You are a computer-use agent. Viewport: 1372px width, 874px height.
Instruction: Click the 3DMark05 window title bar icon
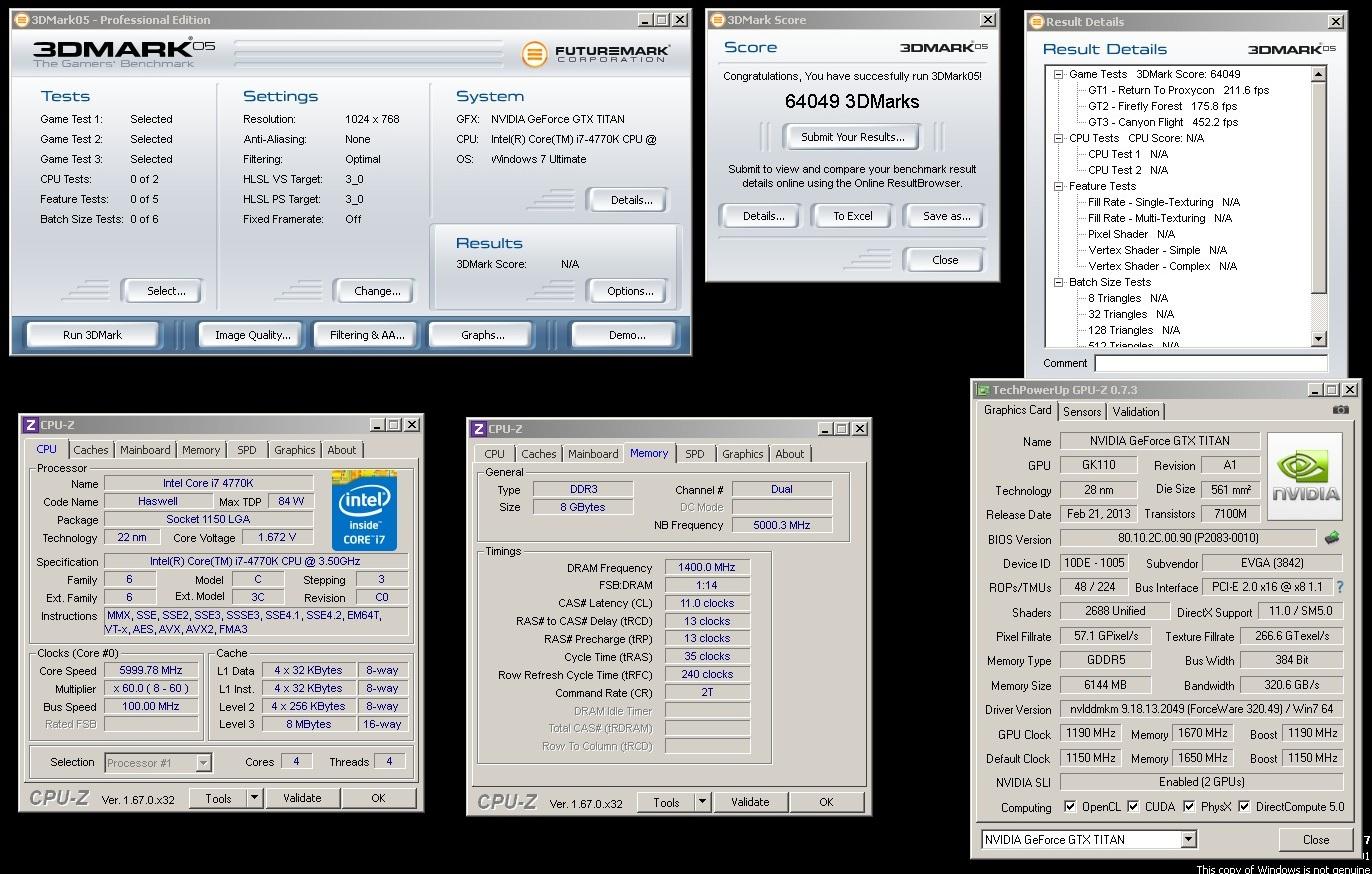point(22,20)
